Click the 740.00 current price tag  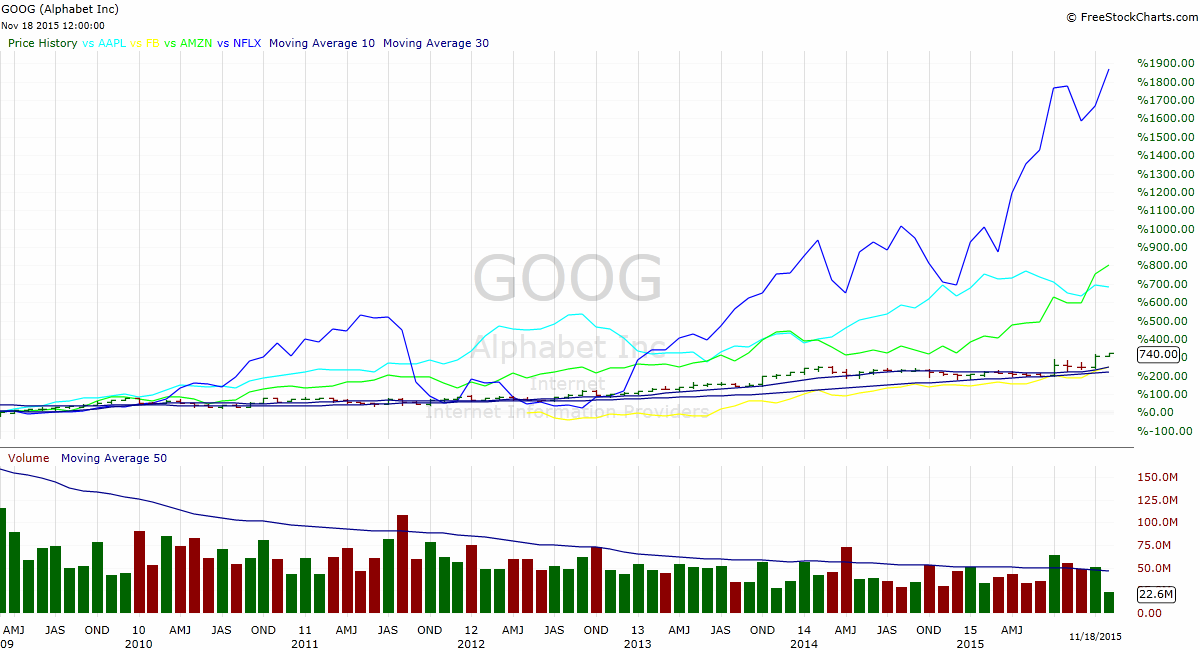tap(1157, 355)
